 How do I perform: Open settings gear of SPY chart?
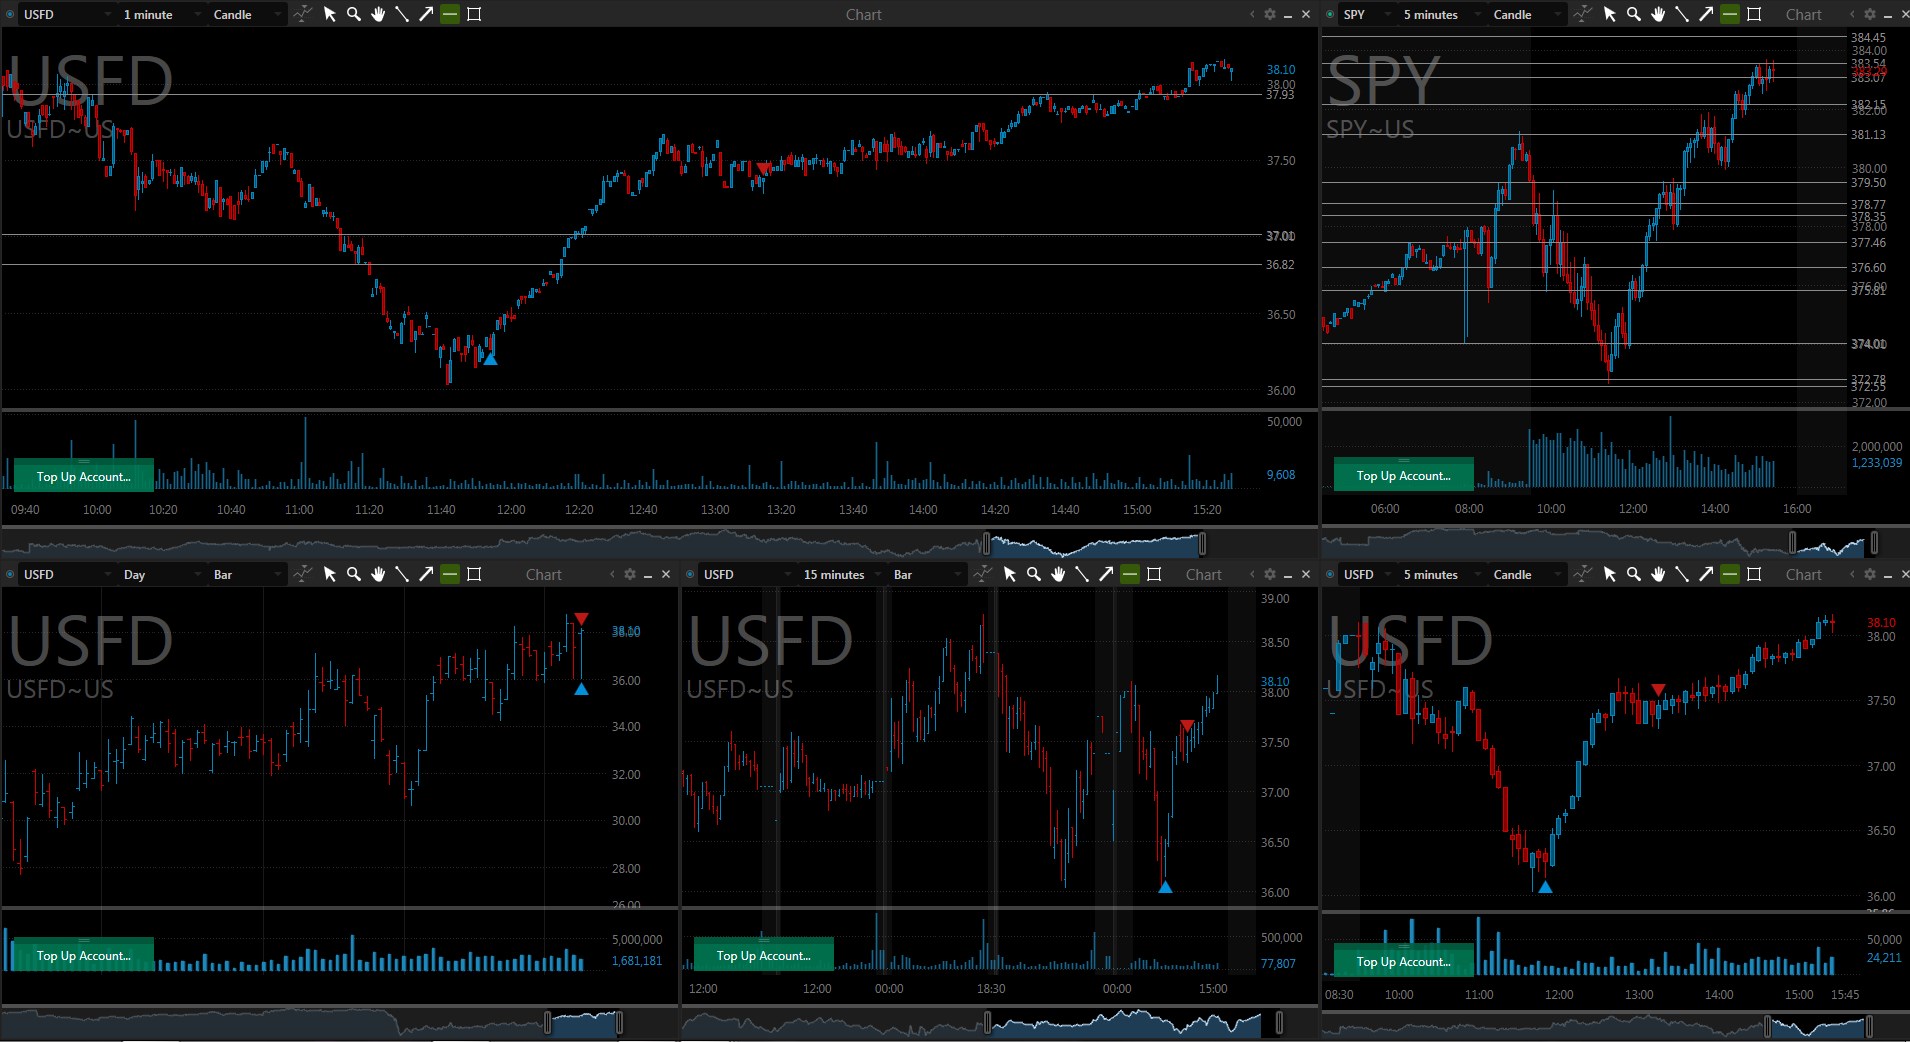(x=1870, y=14)
